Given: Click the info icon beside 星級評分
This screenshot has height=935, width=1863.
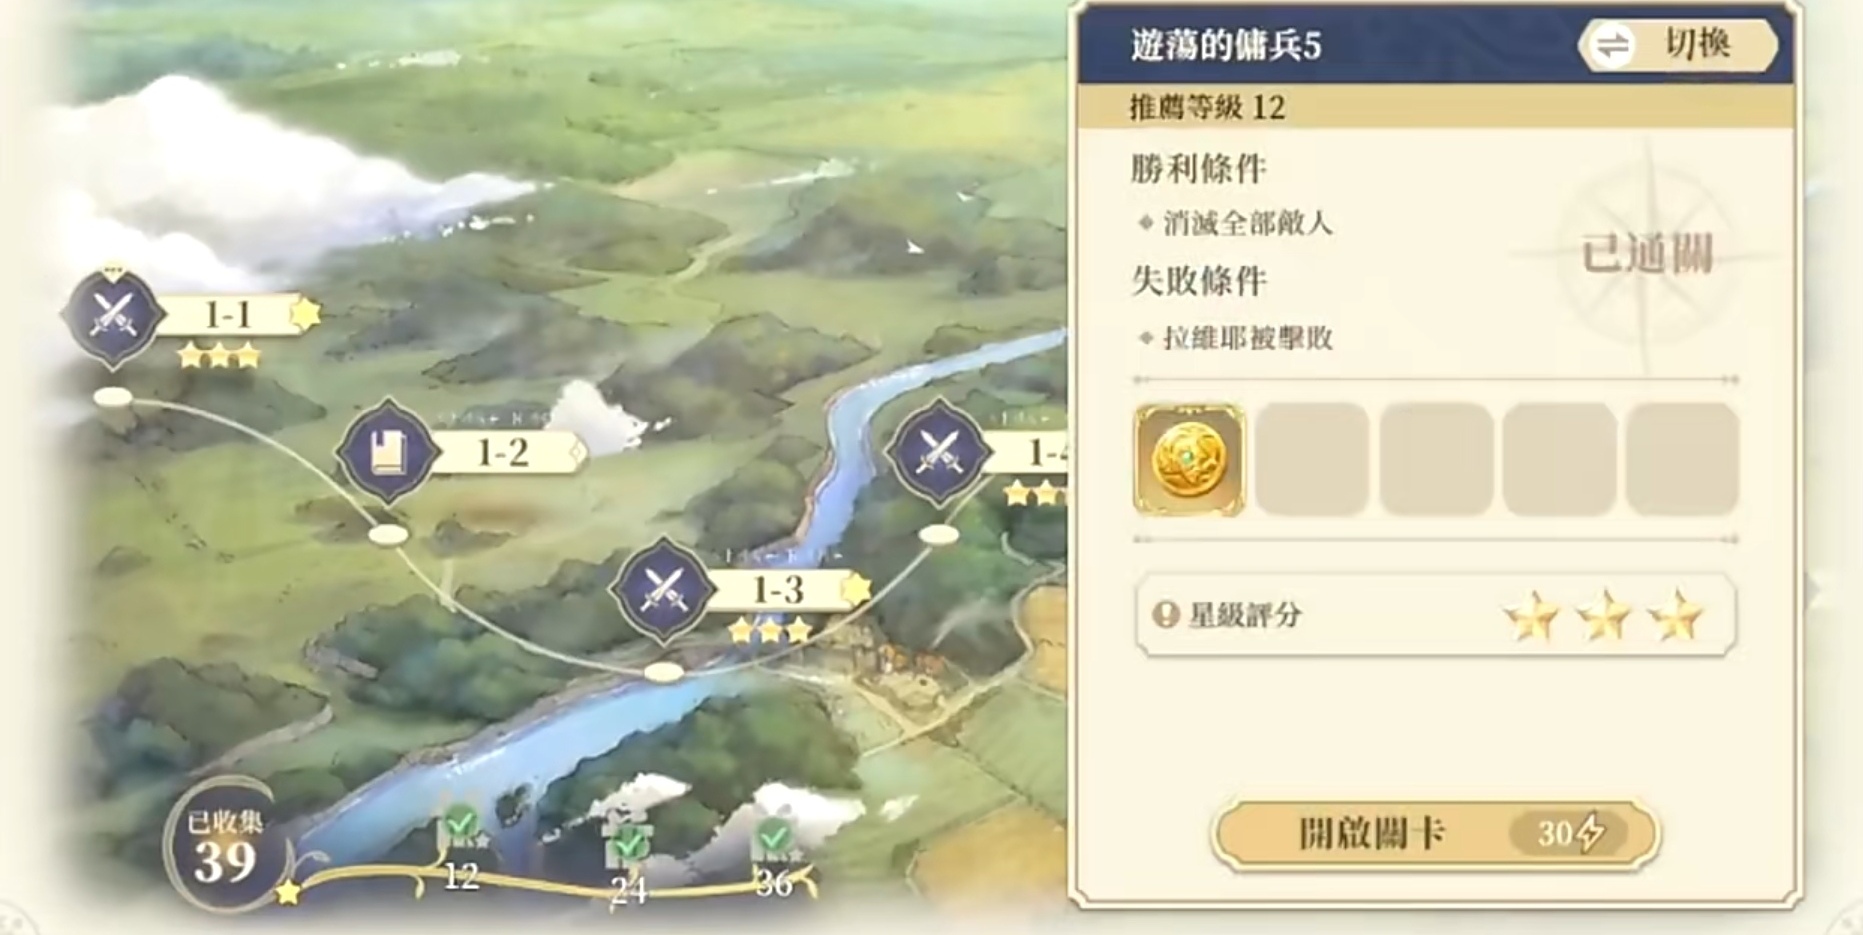Looking at the screenshot, I should click(1166, 614).
